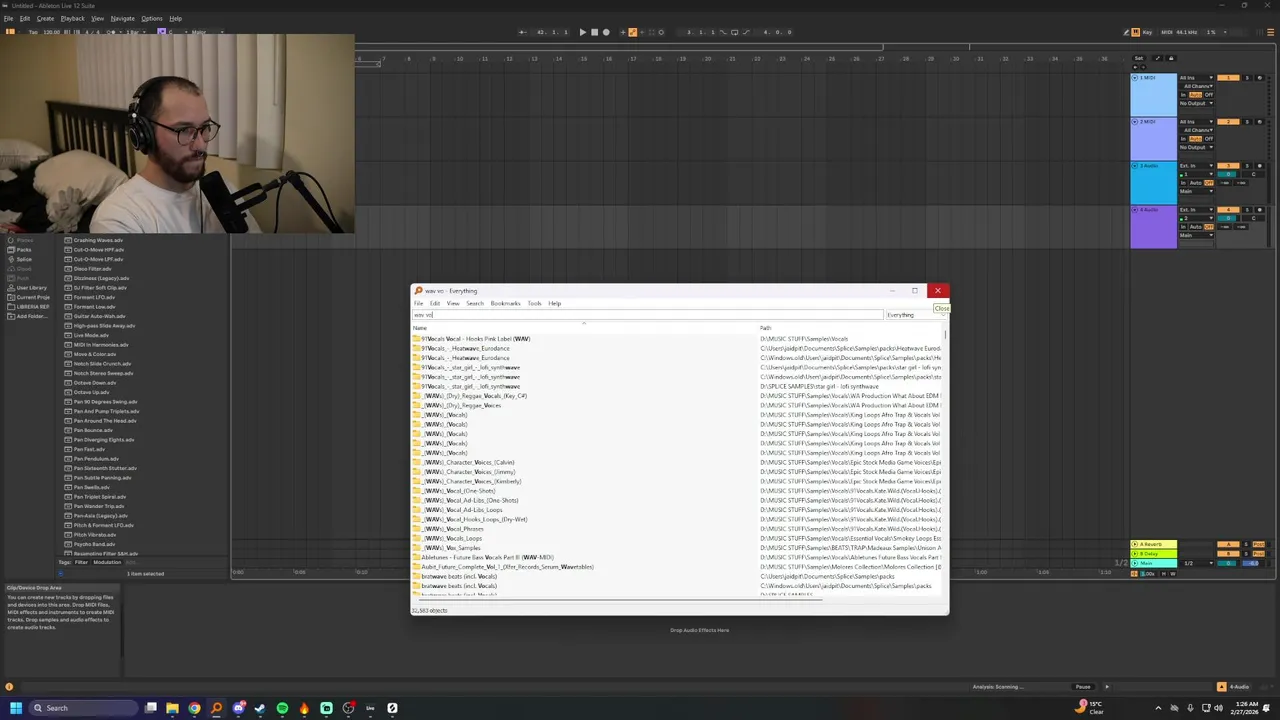Select Pitch Vibrato.adv preset
This screenshot has width=1280, height=720.
91,535
